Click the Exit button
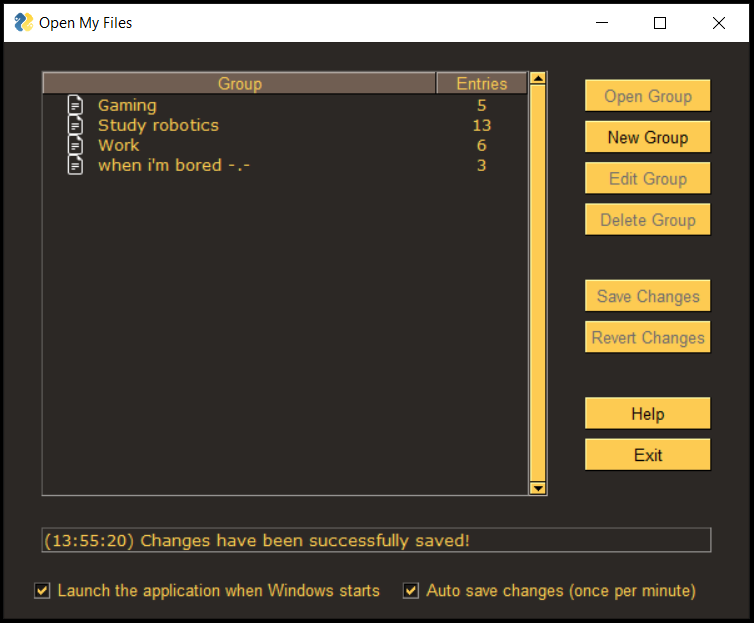 pos(647,455)
